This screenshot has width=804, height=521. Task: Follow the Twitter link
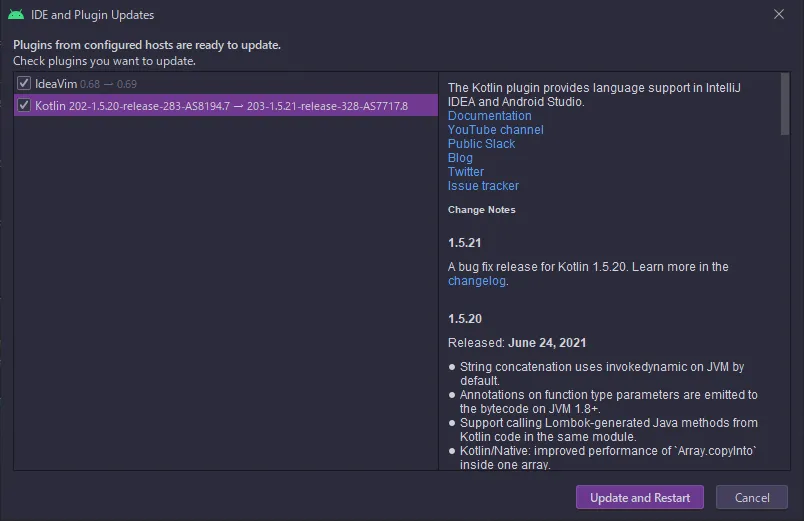pos(465,172)
